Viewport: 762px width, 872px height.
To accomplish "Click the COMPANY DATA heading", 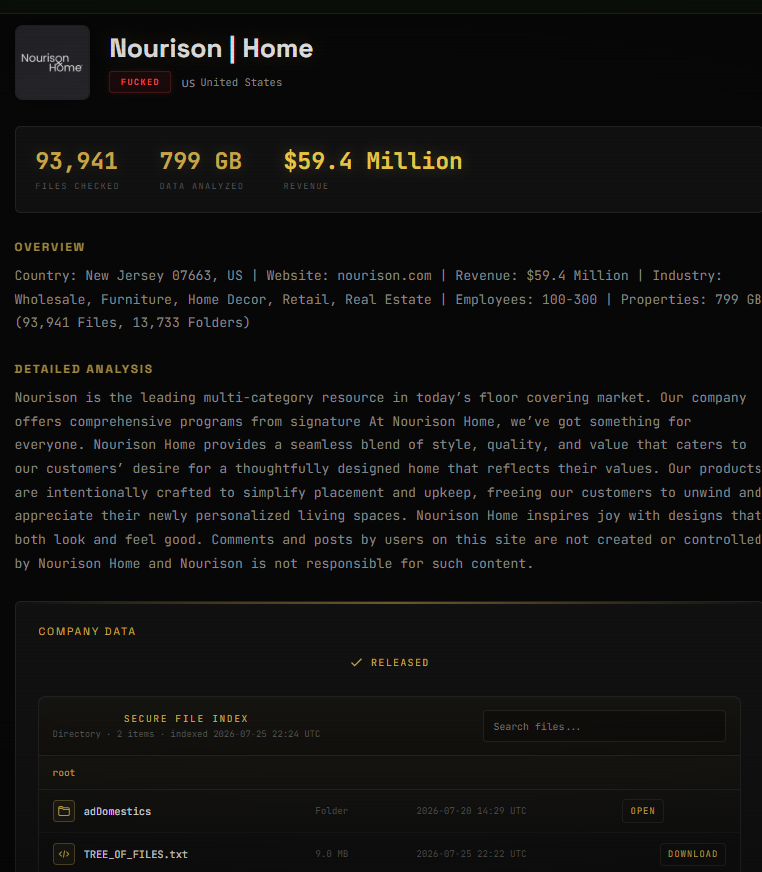I will [87, 631].
